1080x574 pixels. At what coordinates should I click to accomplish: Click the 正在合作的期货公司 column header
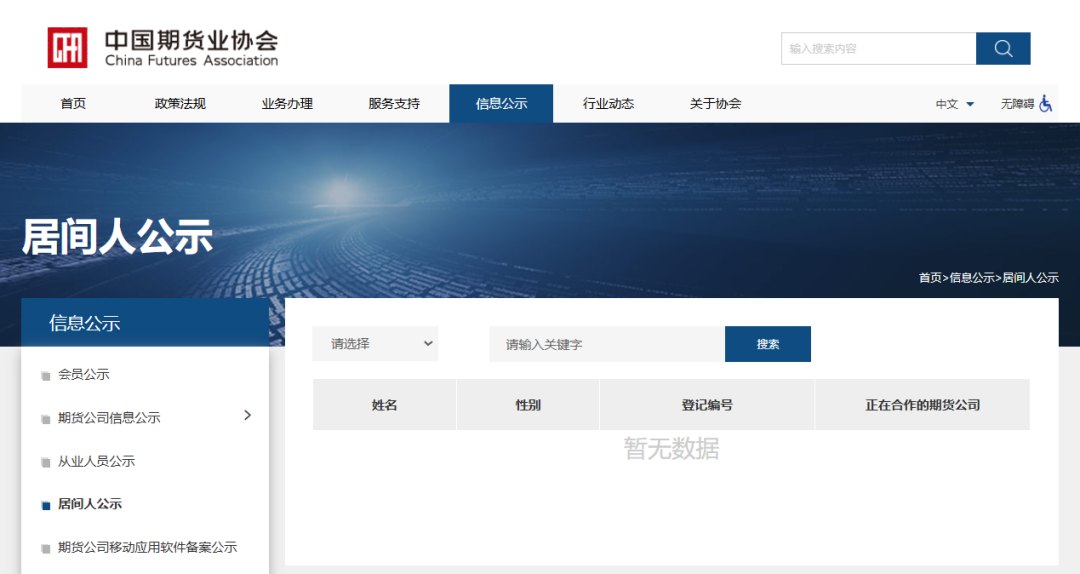(x=922, y=404)
